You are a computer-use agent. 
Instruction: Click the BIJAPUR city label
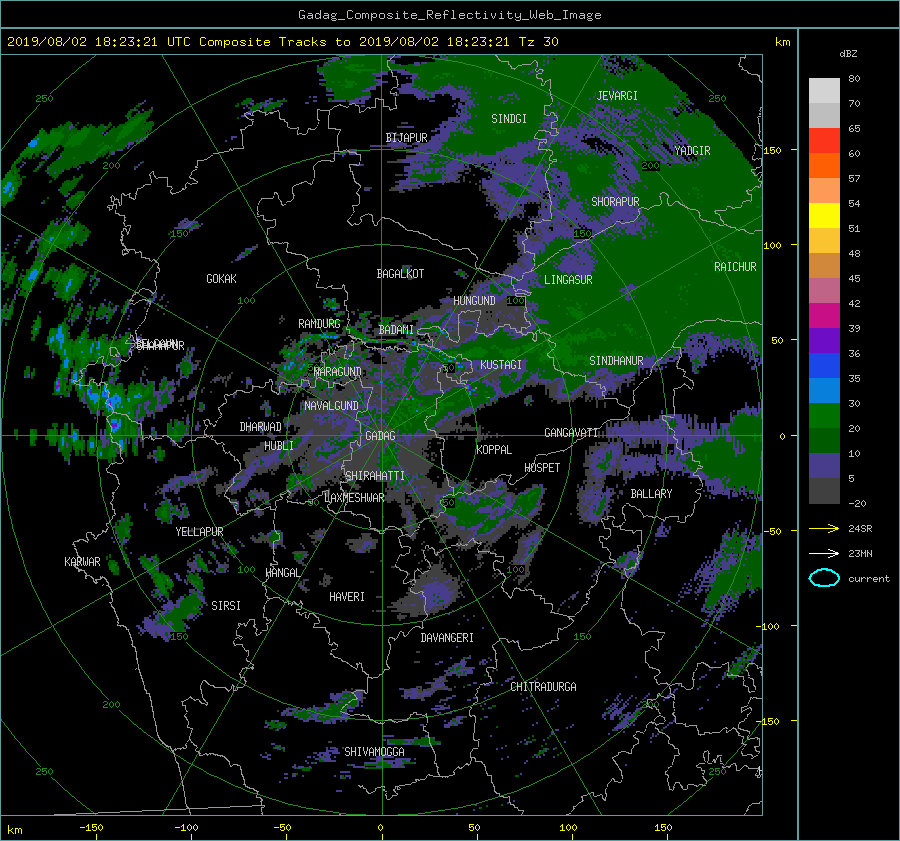(x=406, y=138)
